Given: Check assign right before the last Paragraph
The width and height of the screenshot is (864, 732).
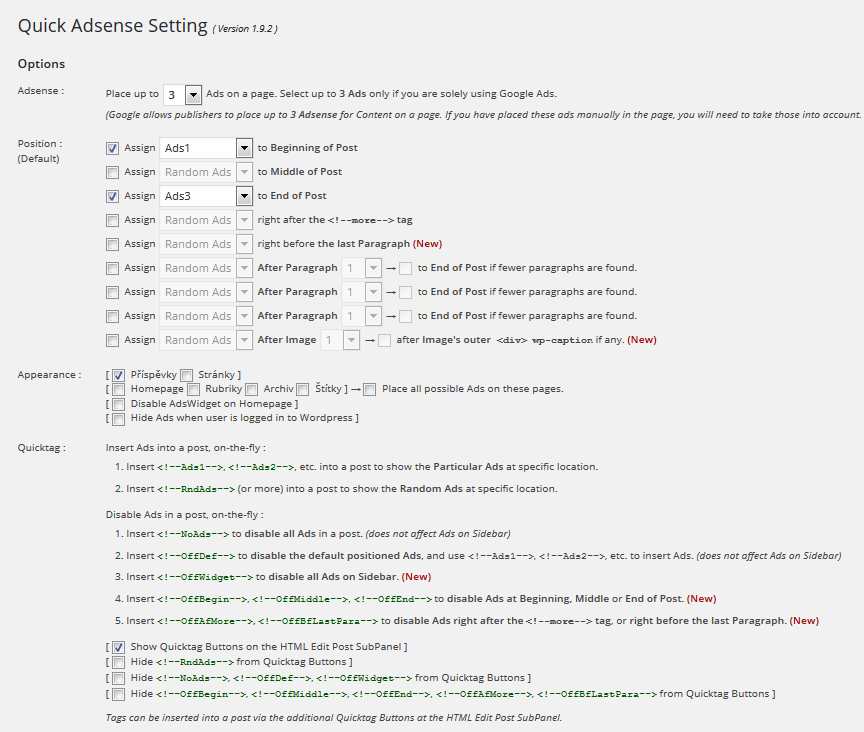Looking at the screenshot, I should (113, 244).
